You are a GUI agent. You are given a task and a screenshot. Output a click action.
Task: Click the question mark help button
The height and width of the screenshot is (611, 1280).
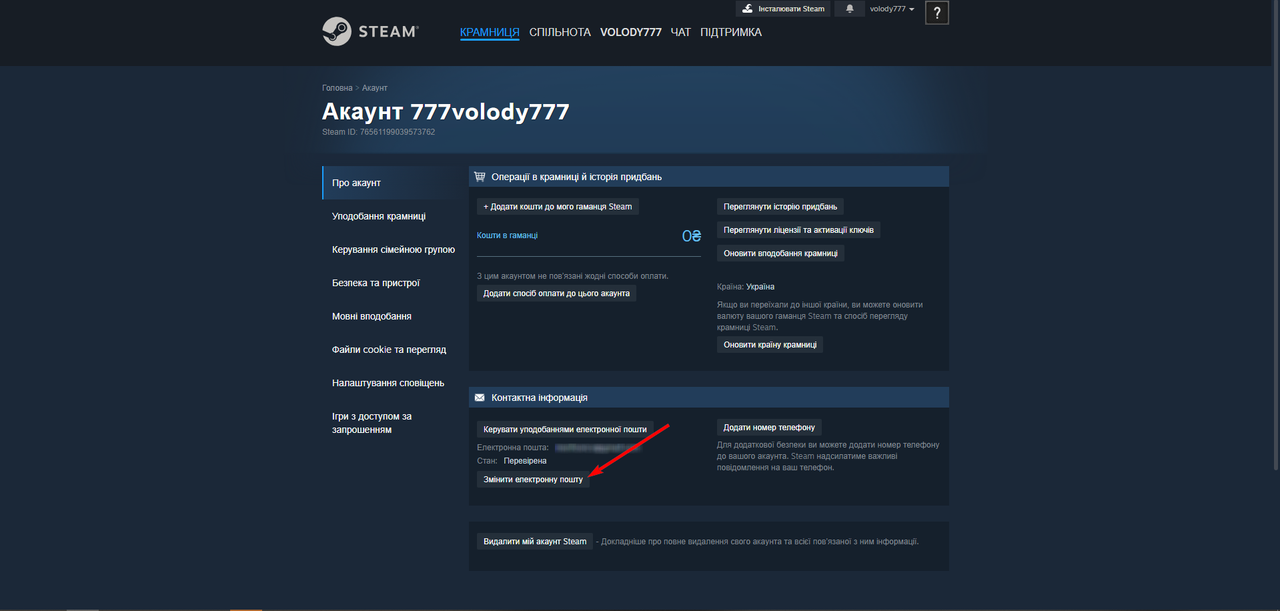[937, 13]
